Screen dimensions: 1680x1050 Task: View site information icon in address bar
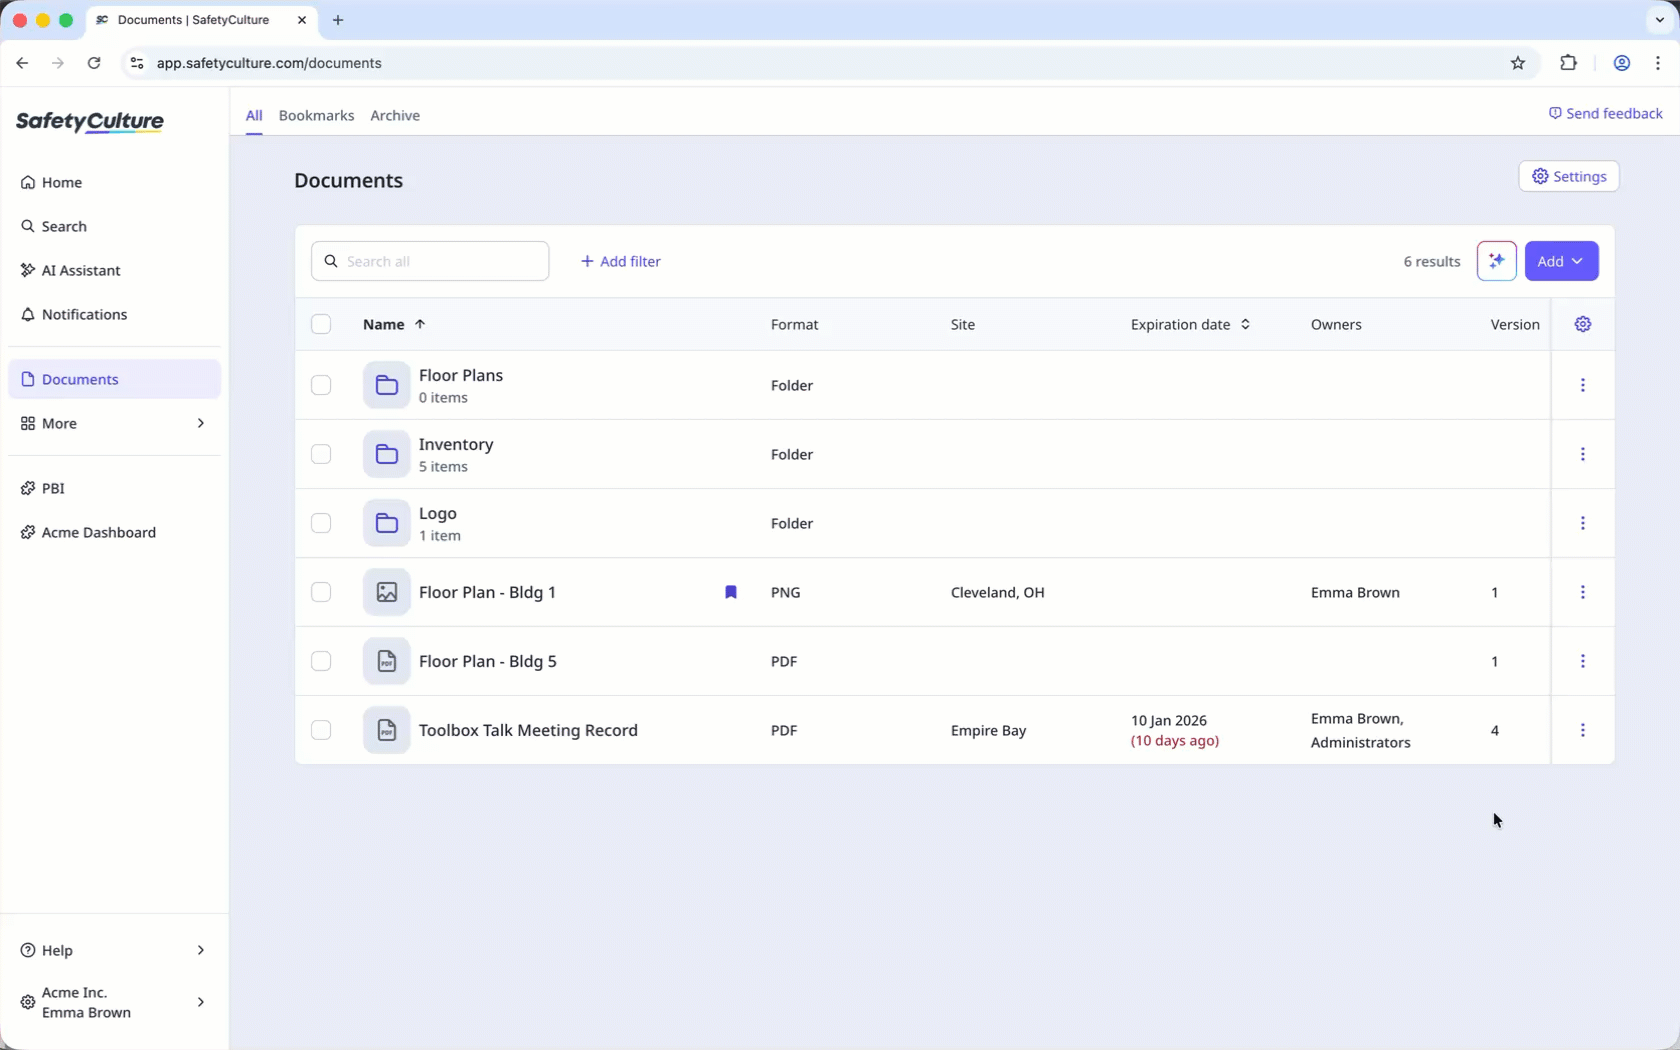(137, 63)
